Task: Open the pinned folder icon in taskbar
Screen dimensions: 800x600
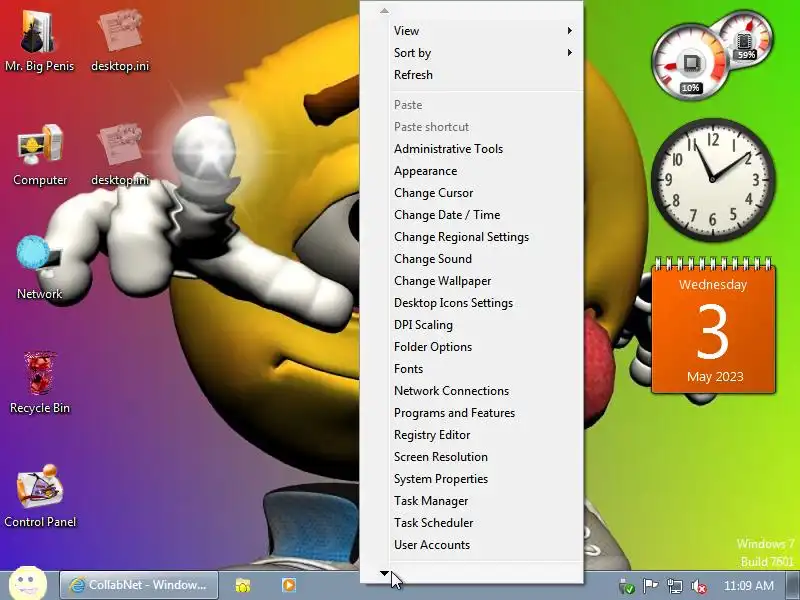Action: click(243, 585)
